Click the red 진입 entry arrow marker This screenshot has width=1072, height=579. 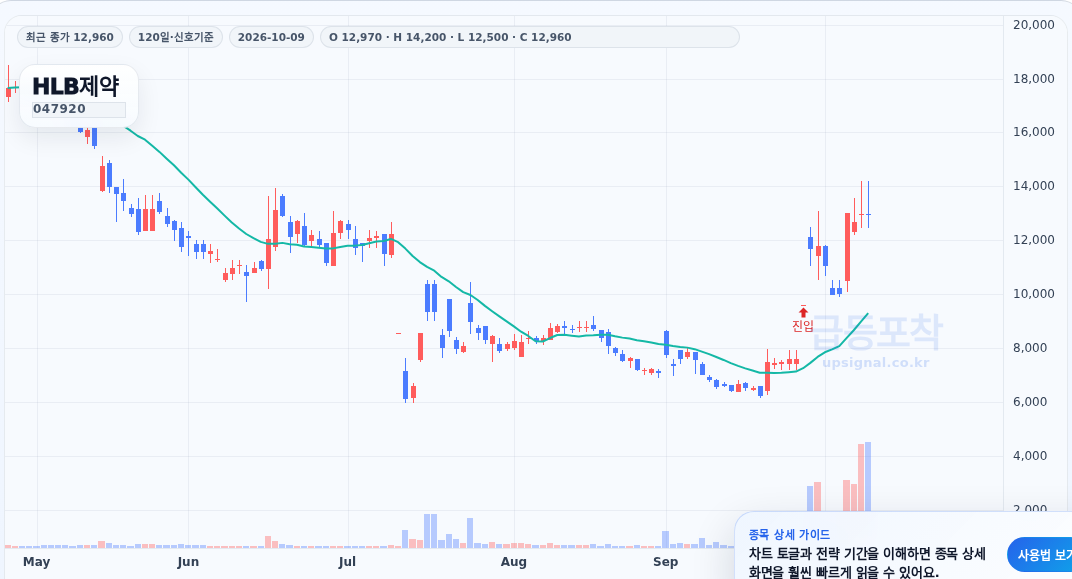pyautogui.click(x=803, y=312)
